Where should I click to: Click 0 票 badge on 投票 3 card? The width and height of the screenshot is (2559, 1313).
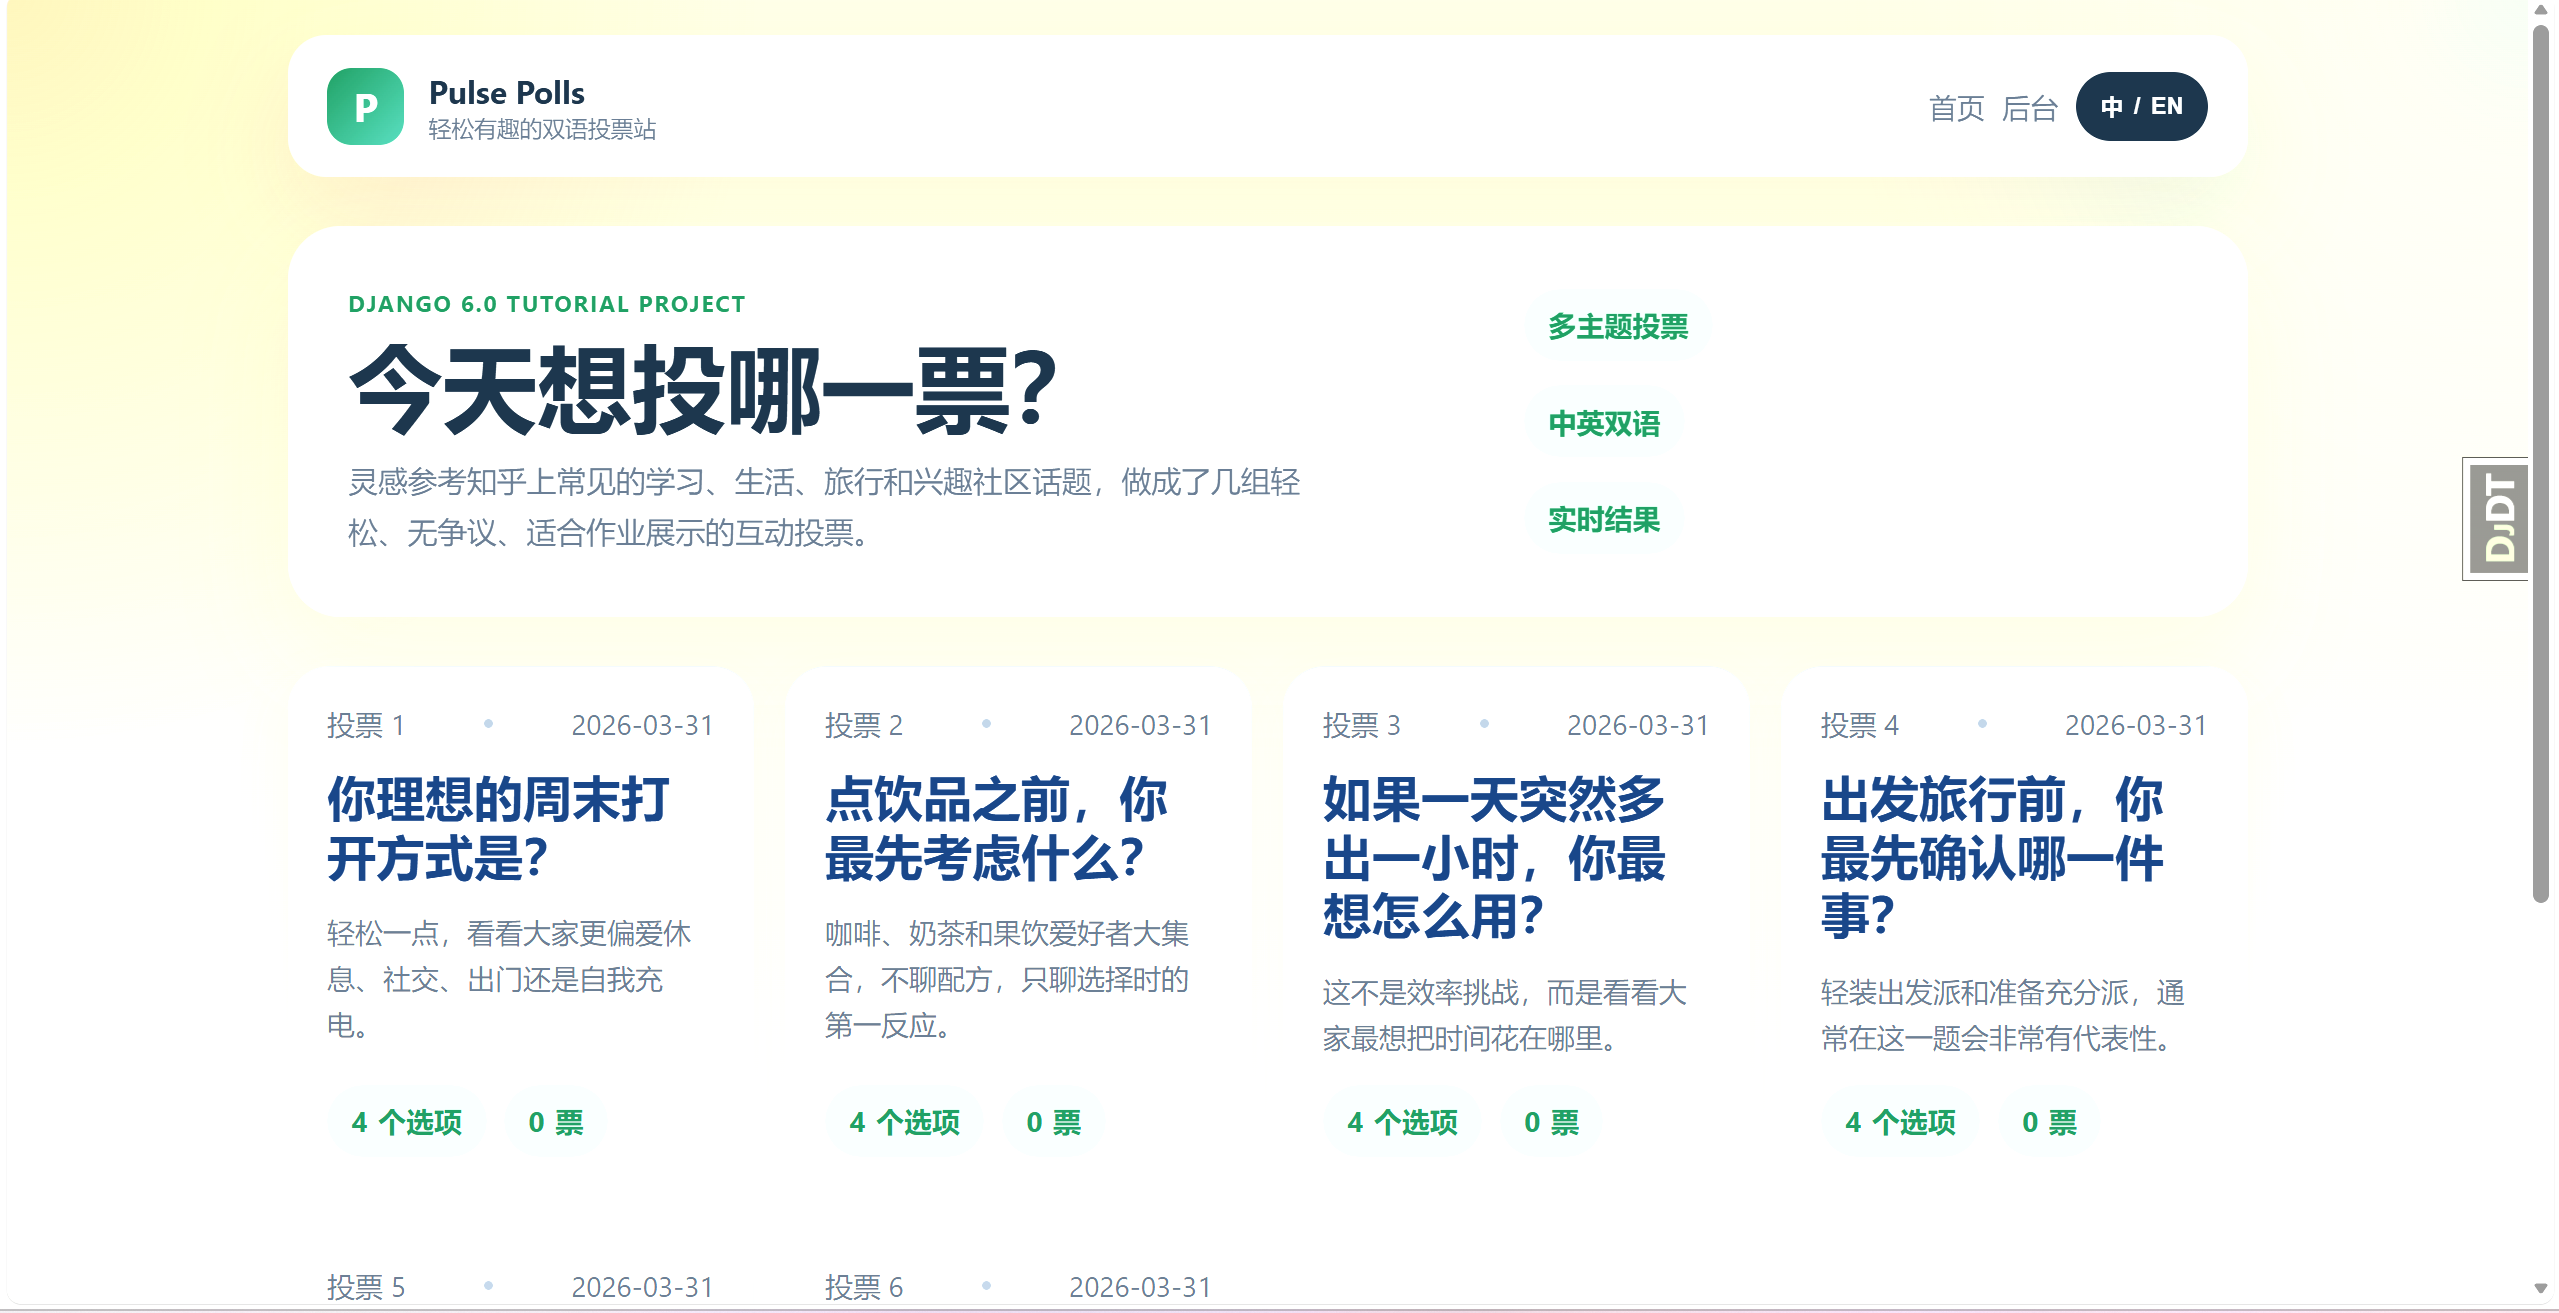click(x=1551, y=1122)
